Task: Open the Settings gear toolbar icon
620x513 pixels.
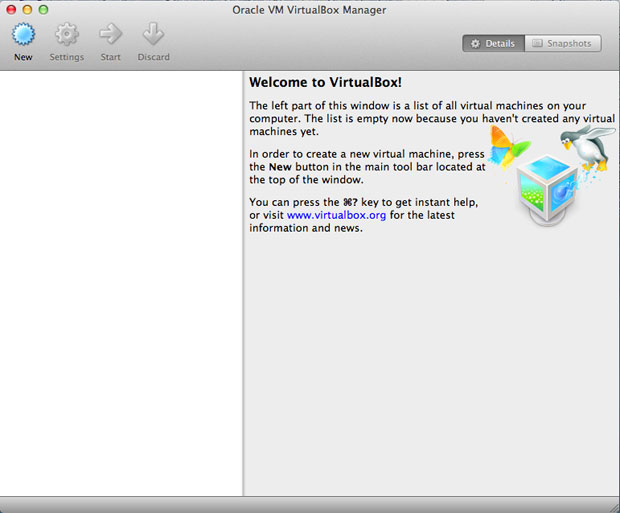Action: (66, 34)
